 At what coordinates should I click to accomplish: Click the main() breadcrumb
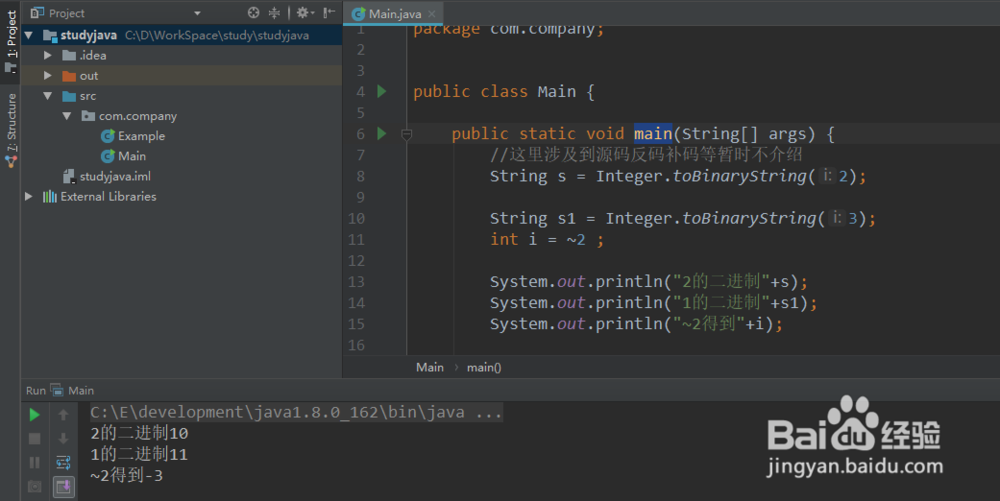(483, 367)
